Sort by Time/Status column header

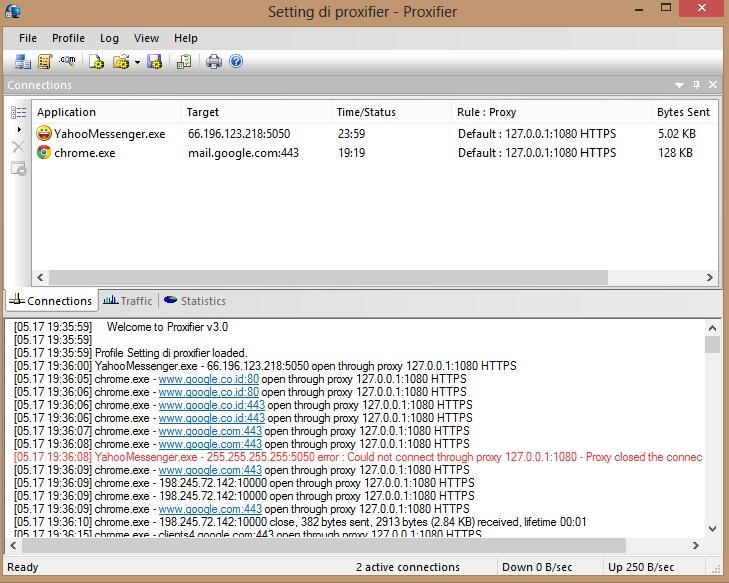click(x=391, y=112)
